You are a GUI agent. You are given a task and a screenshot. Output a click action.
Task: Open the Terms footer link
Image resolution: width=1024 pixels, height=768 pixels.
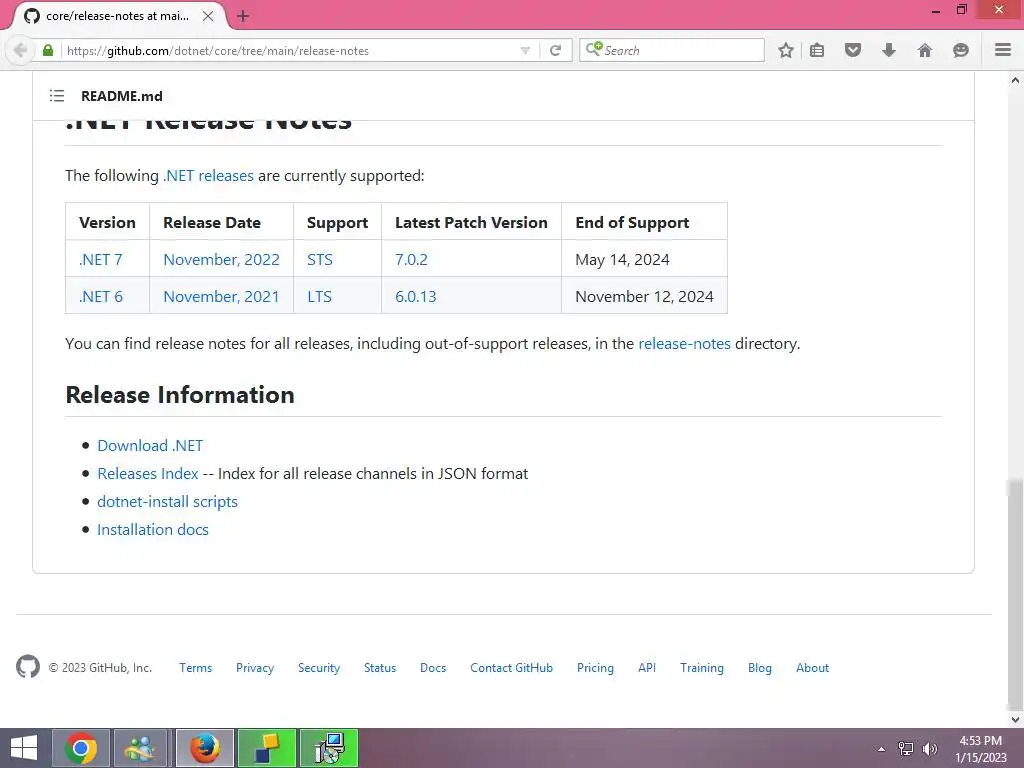click(196, 667)
